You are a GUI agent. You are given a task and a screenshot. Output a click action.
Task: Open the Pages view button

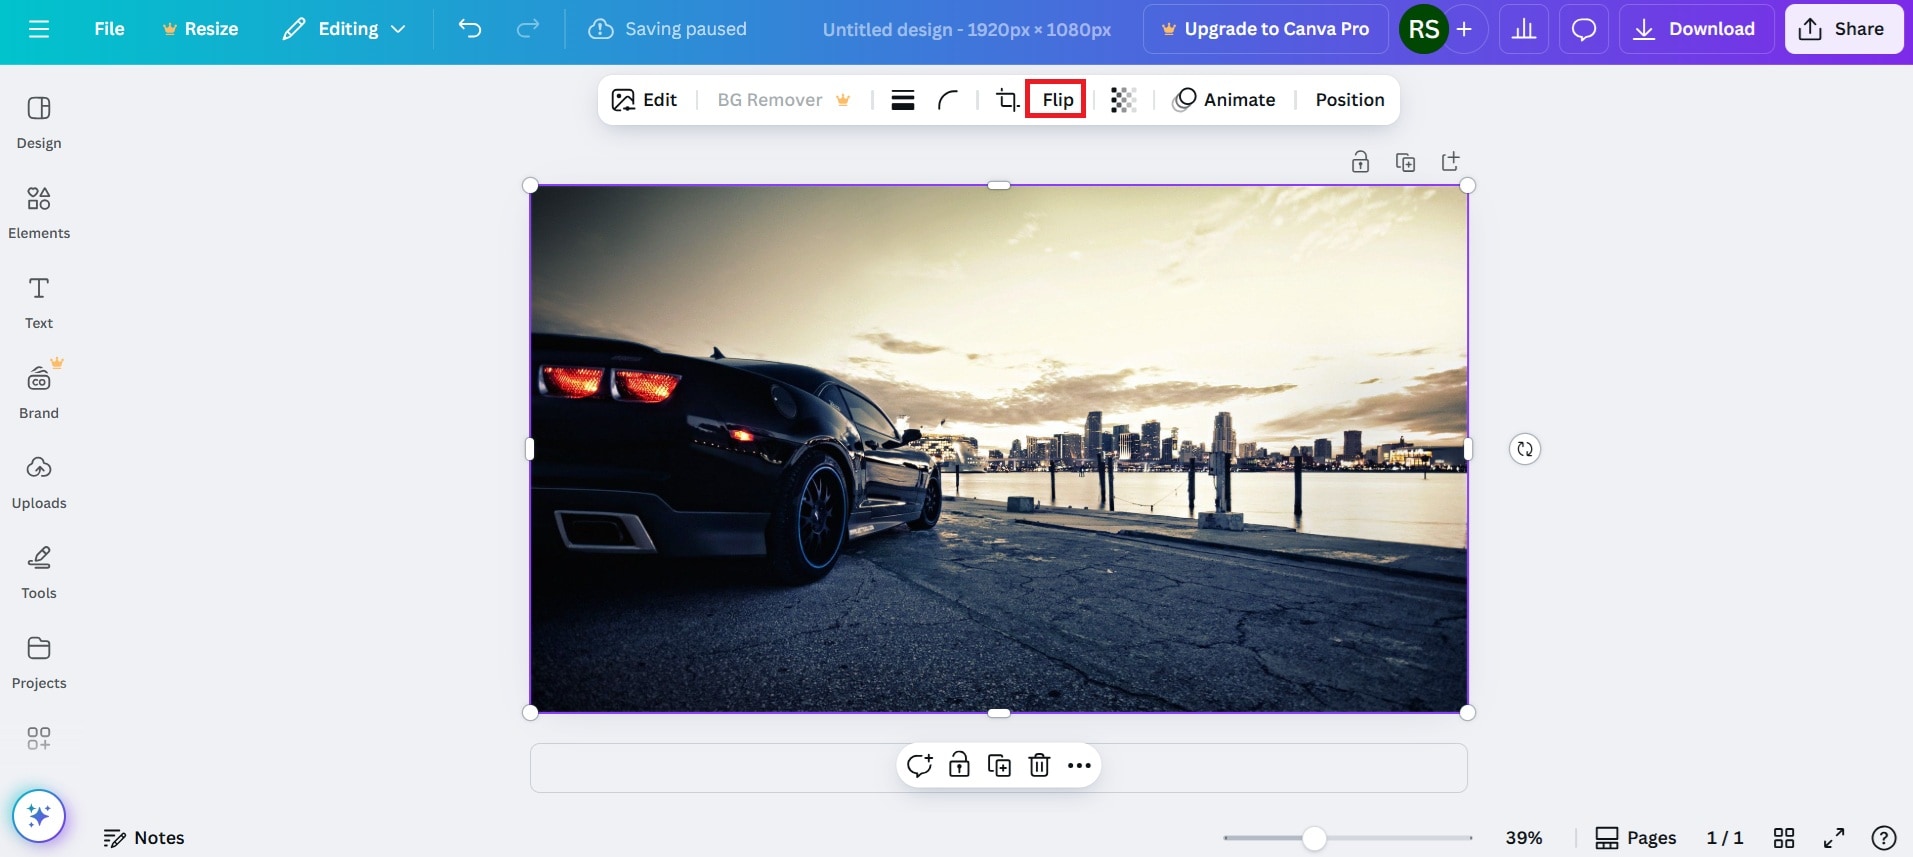(x=1636, y=838)
